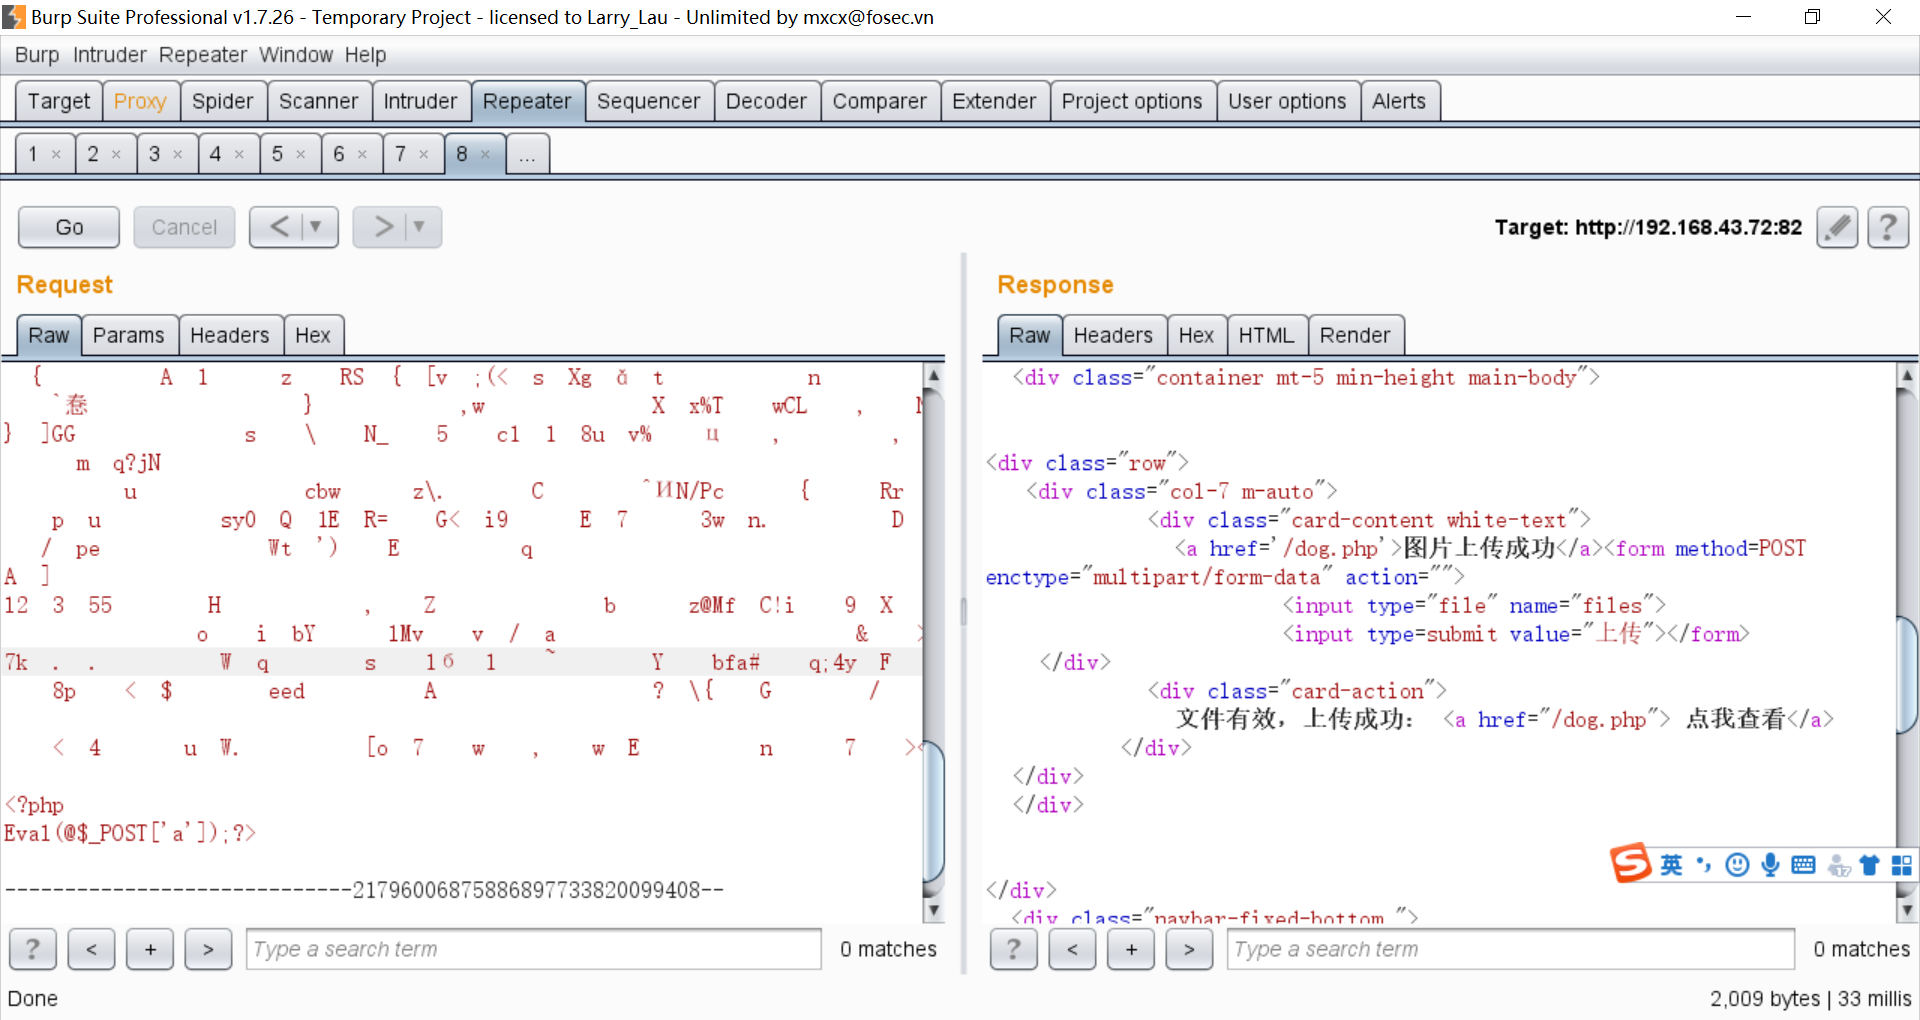Switch to the Sequencer tab
Screen dimensions: 1920x1020
649,101
